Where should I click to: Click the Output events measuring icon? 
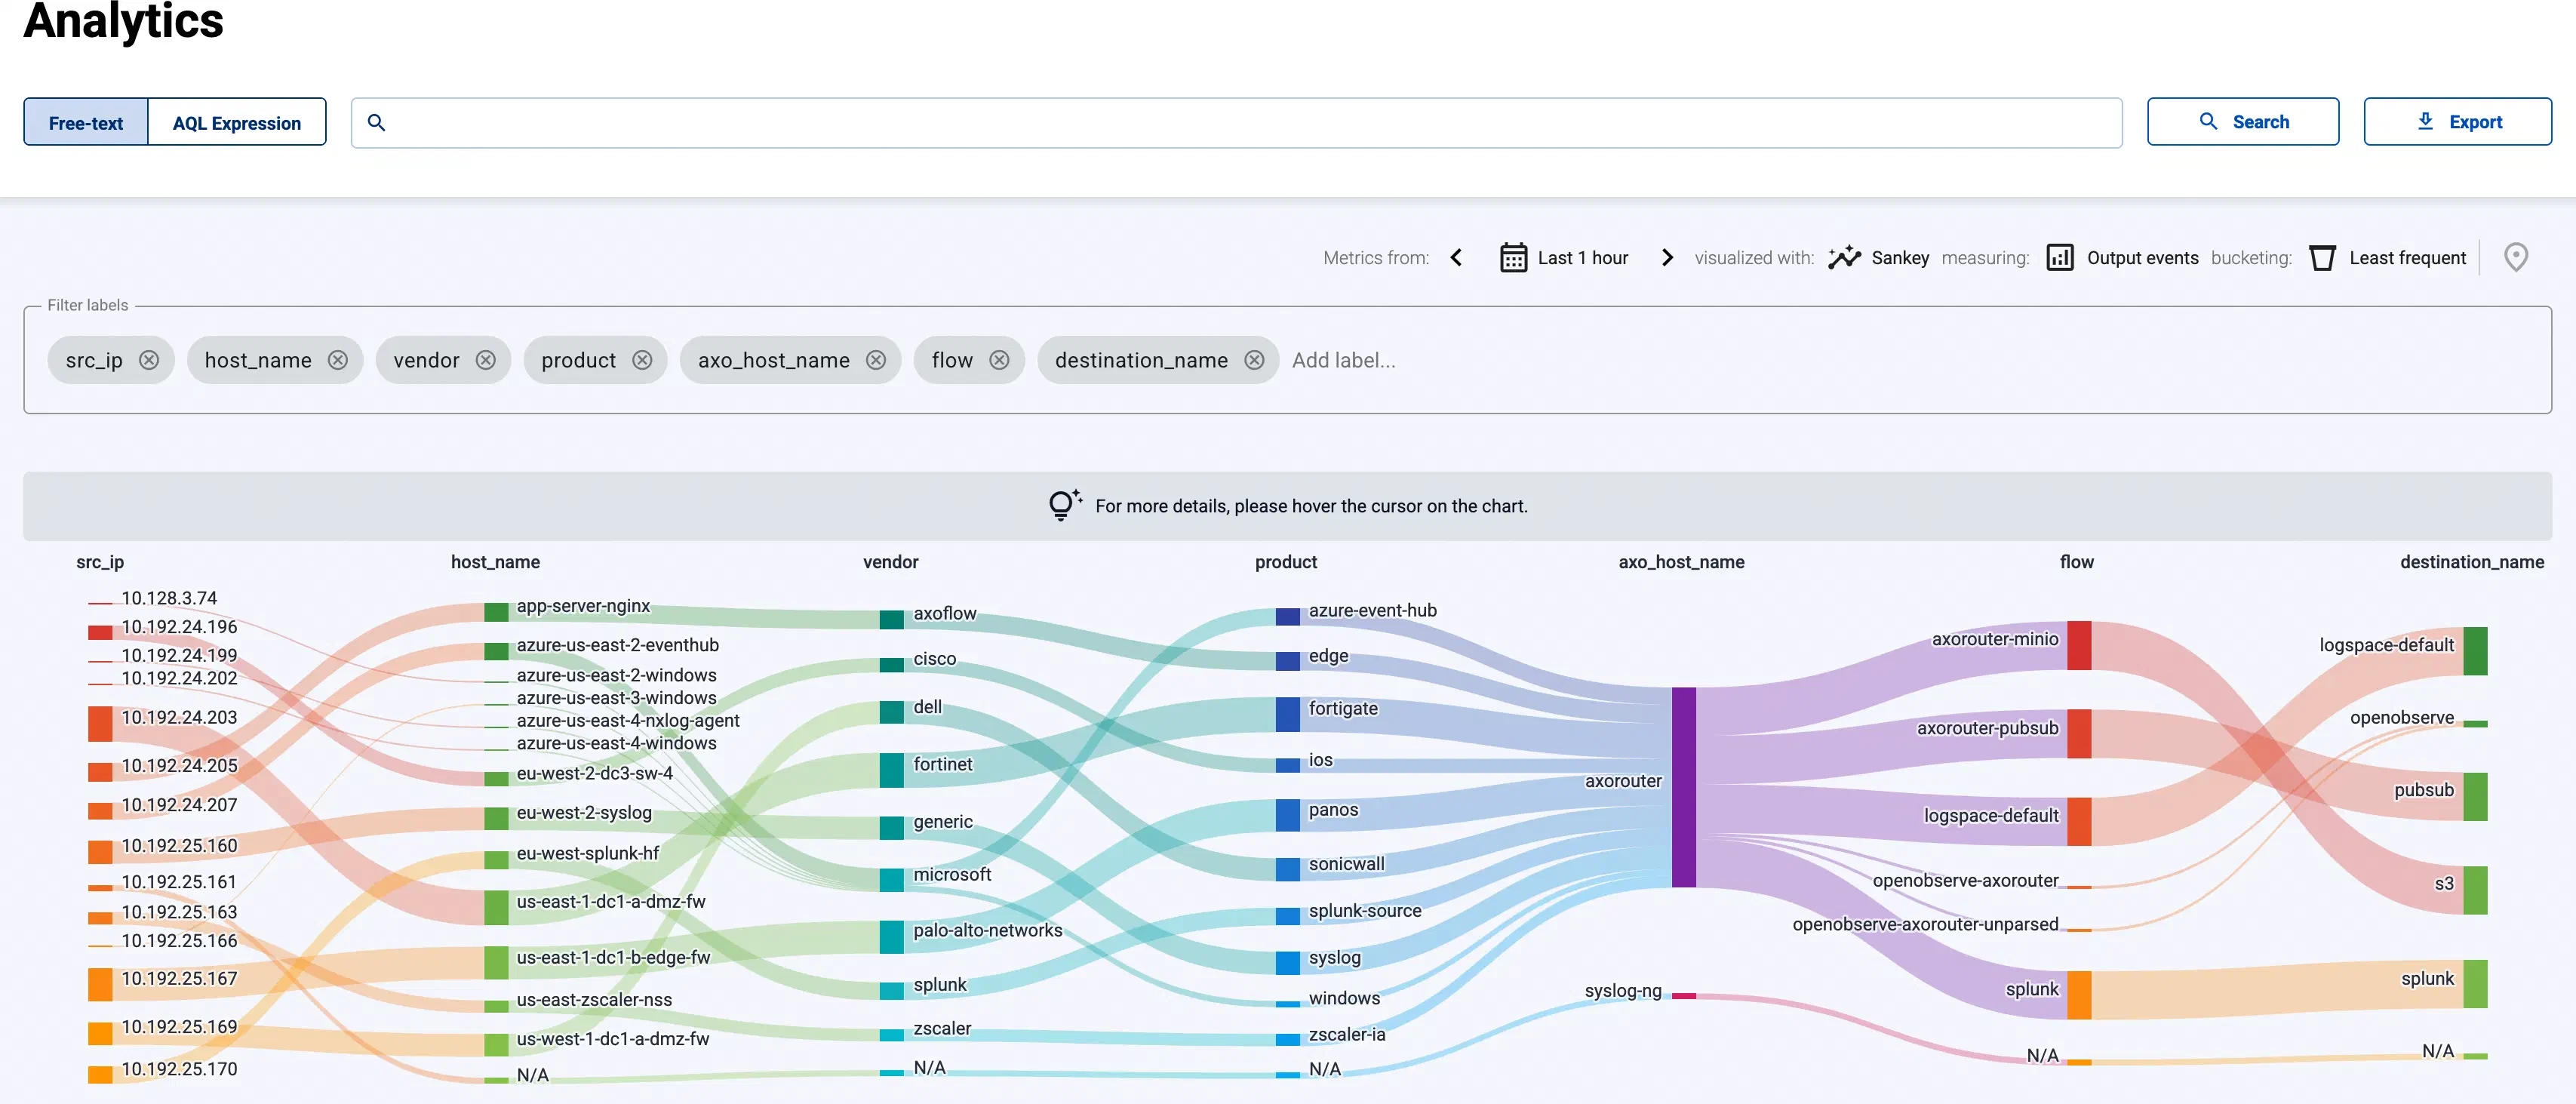pos(2060,258)
